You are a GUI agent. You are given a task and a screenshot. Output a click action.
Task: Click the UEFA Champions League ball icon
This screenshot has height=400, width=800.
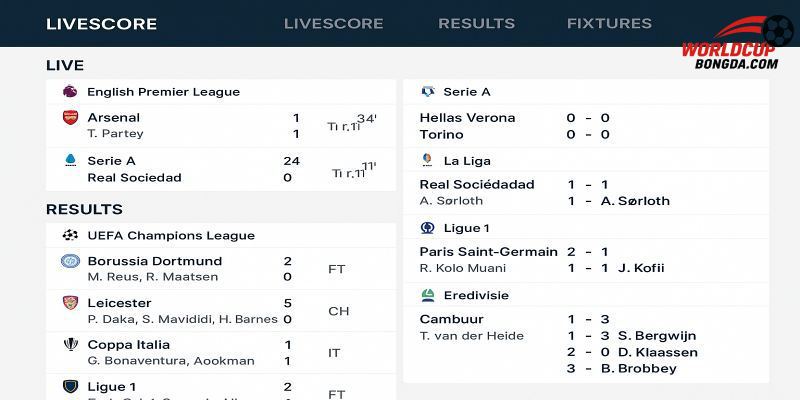[x=70, y=235]
